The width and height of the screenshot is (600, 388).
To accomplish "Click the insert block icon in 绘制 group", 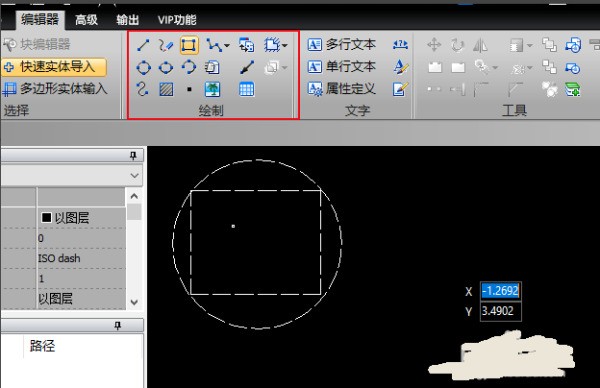I will 246,45.
